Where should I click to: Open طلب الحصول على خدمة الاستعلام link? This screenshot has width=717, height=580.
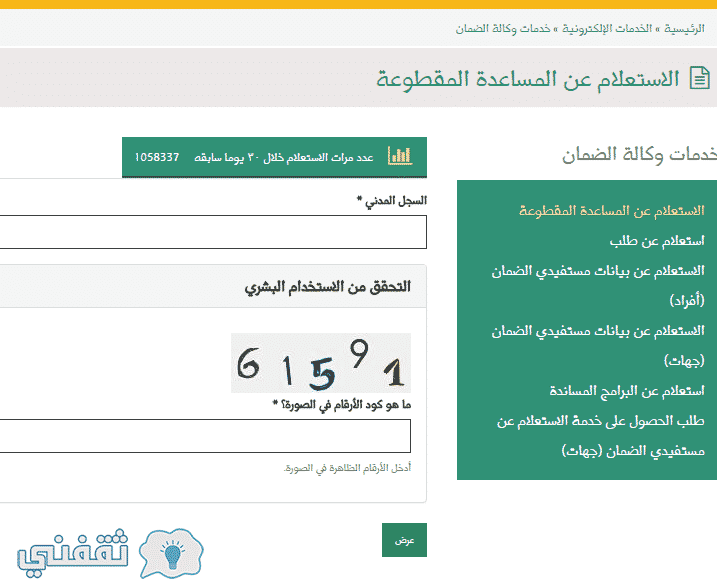(x=600, y=435)
